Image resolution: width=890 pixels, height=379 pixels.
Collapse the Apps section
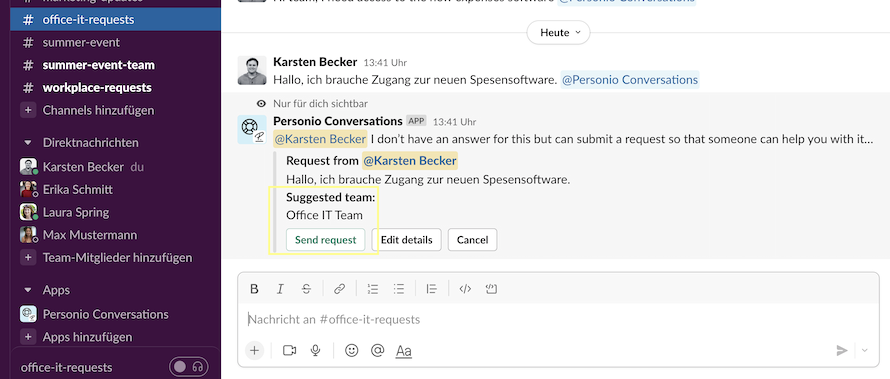[x=27, y=290]
